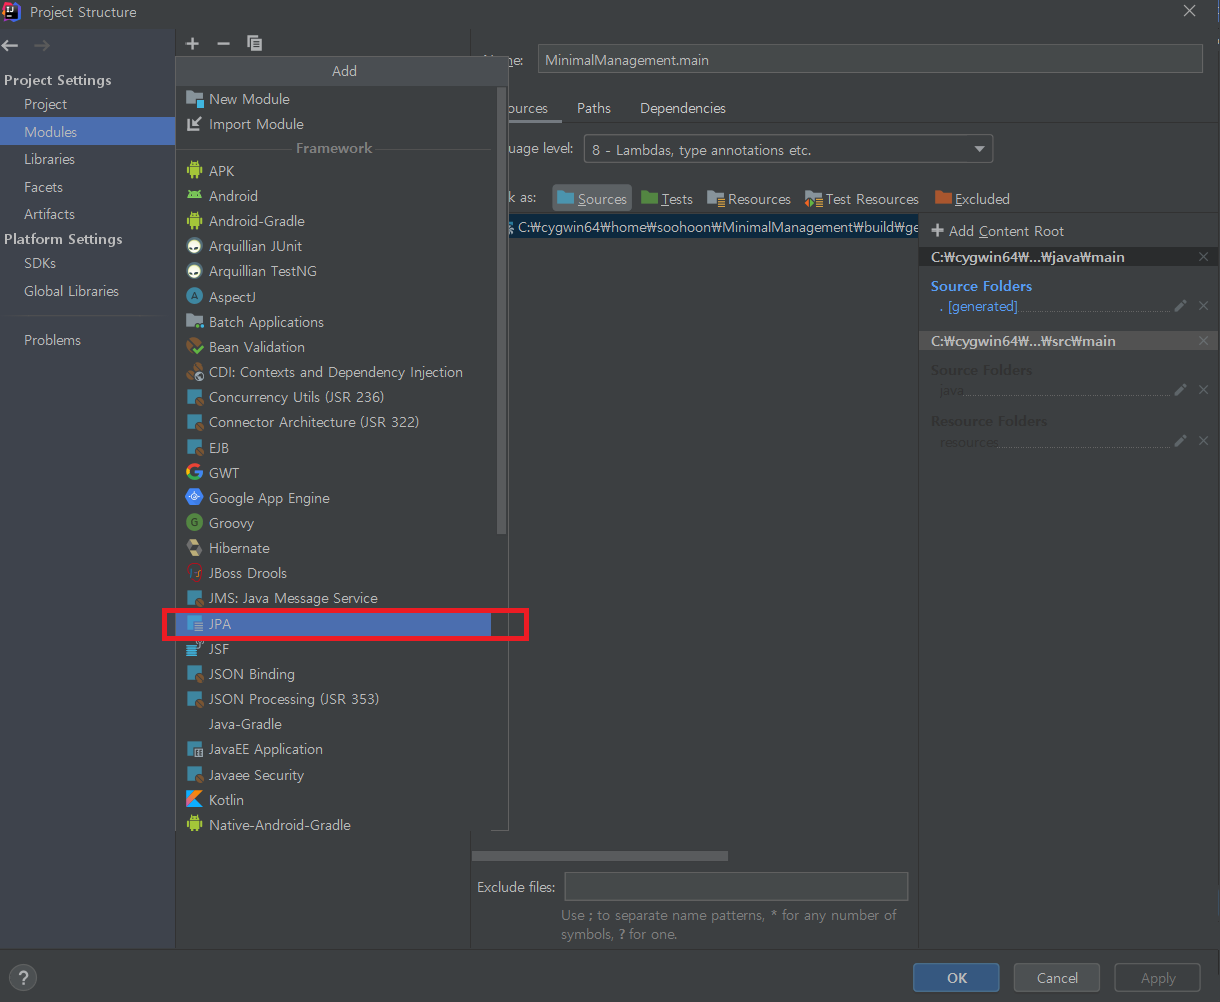The height and width of the screenshot is (1002, 1220).
Task: Select the JPA framework entry
Action: [334, 624]
